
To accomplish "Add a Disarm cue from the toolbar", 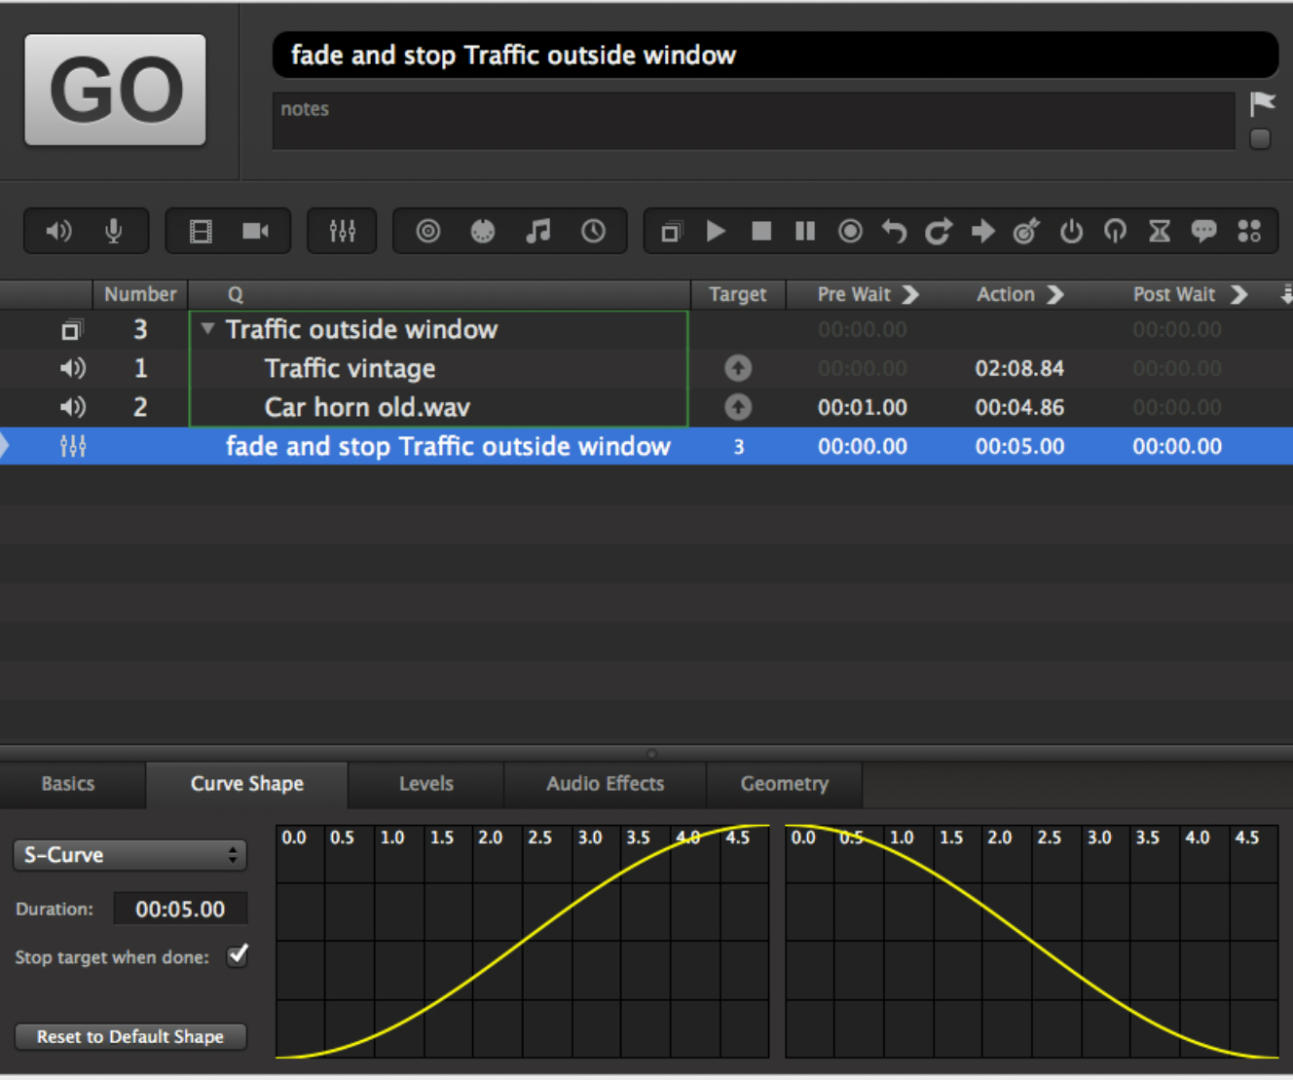I will pos(1115,231).
